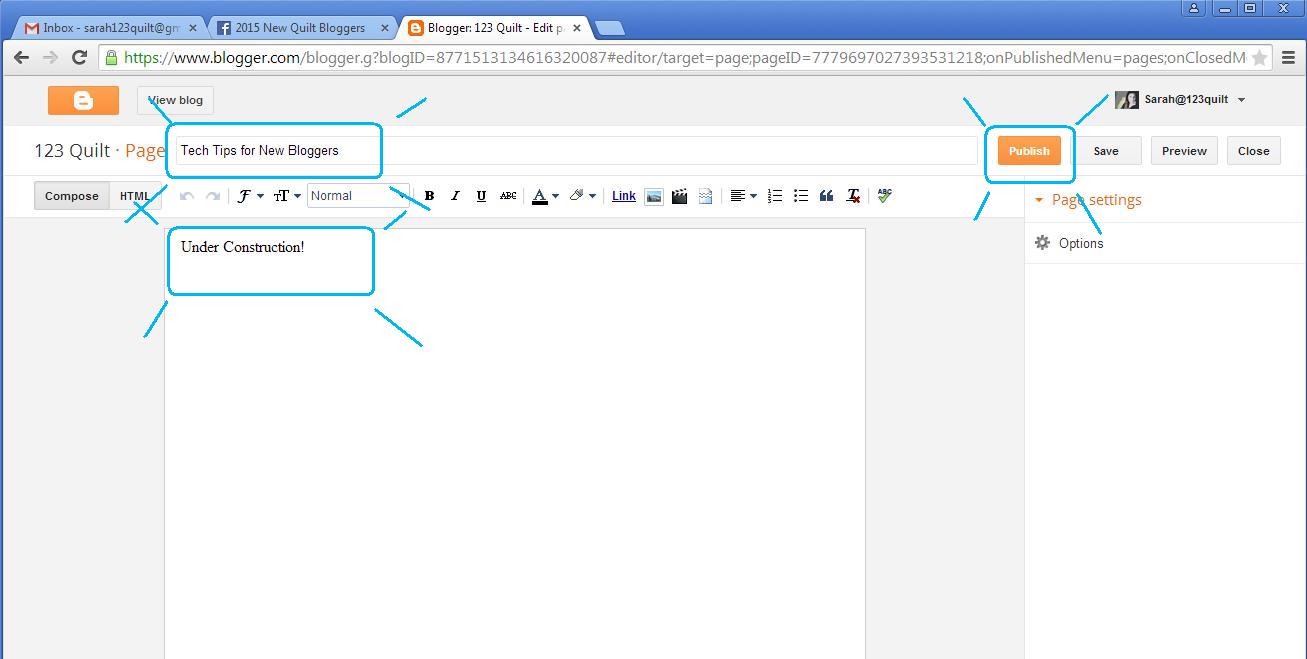Insert a video into the page
Viewport: 1307px width, 659px height.
pos(680,195)
